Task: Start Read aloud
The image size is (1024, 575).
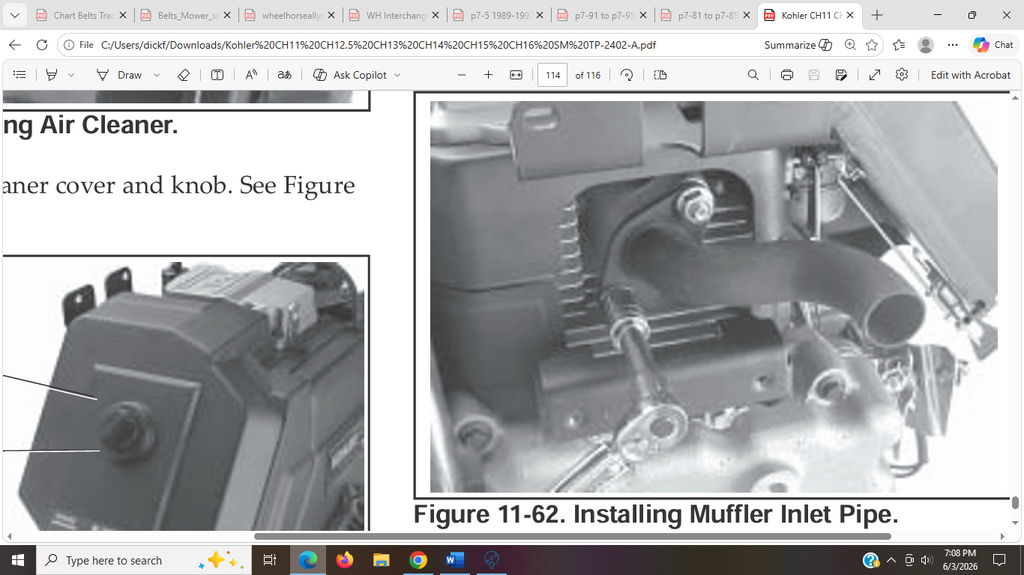Action: 251,75
